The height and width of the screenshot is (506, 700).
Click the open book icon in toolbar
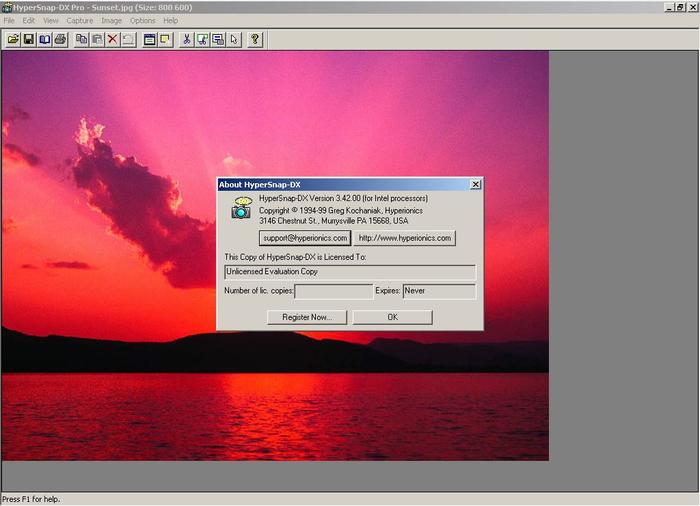click(44, 39)
